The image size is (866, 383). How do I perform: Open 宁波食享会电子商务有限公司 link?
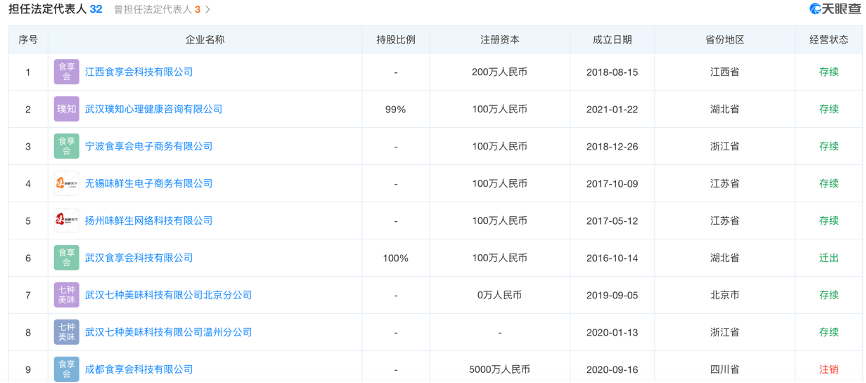click(x=149, y=146)
